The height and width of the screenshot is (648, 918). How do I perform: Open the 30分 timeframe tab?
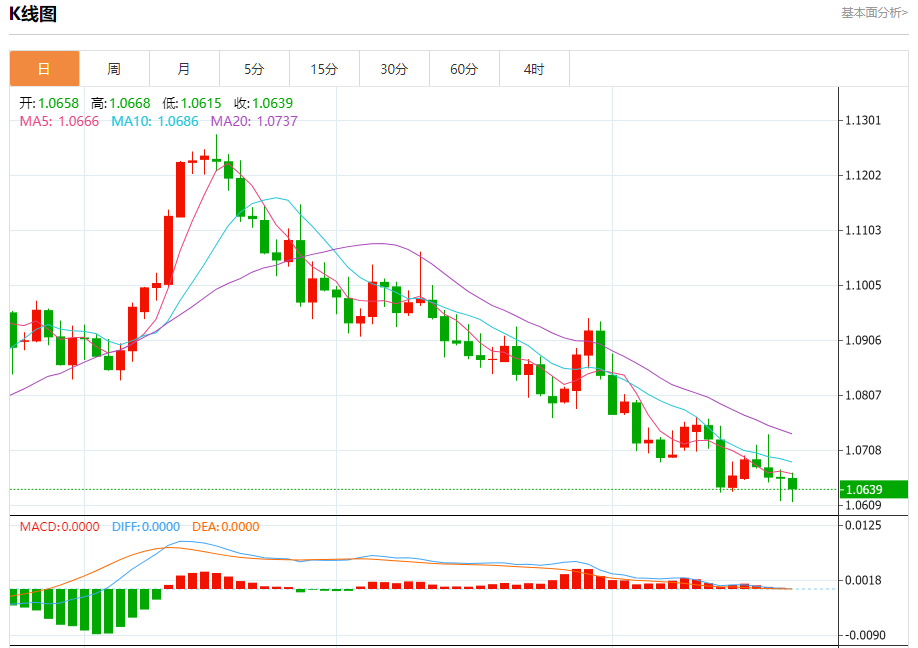(394, 69)
